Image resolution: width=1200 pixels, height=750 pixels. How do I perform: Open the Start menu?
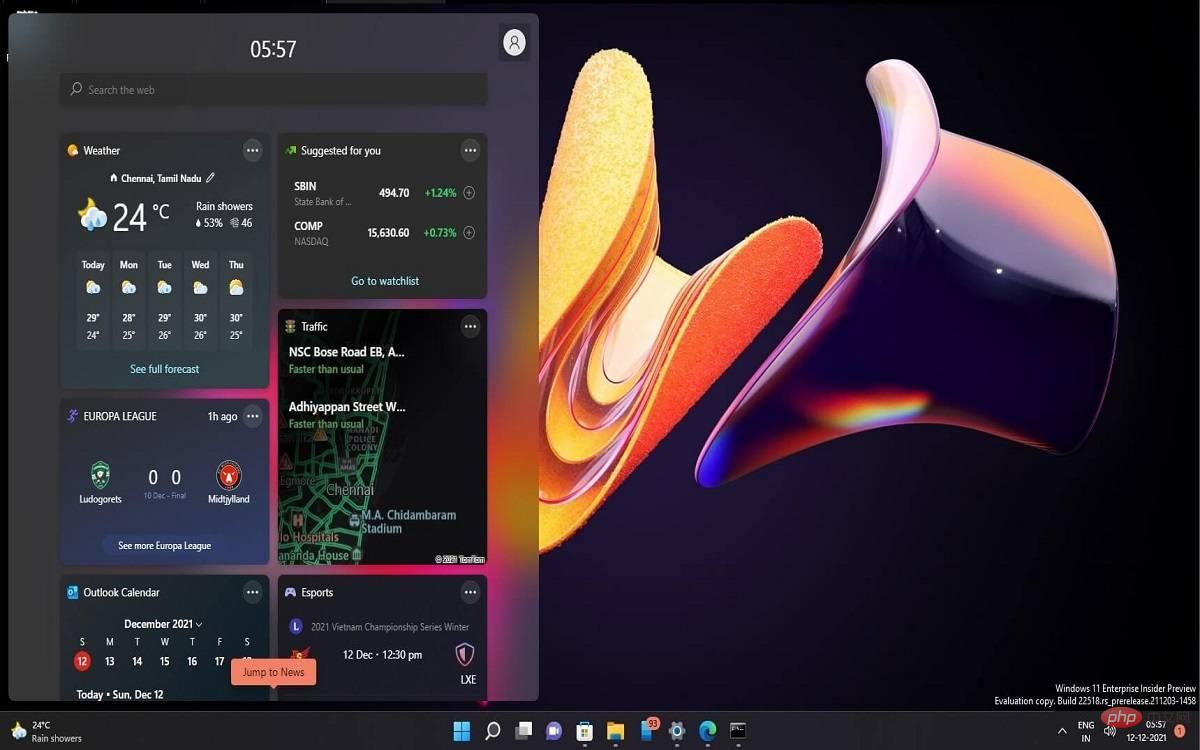(461, 731)
